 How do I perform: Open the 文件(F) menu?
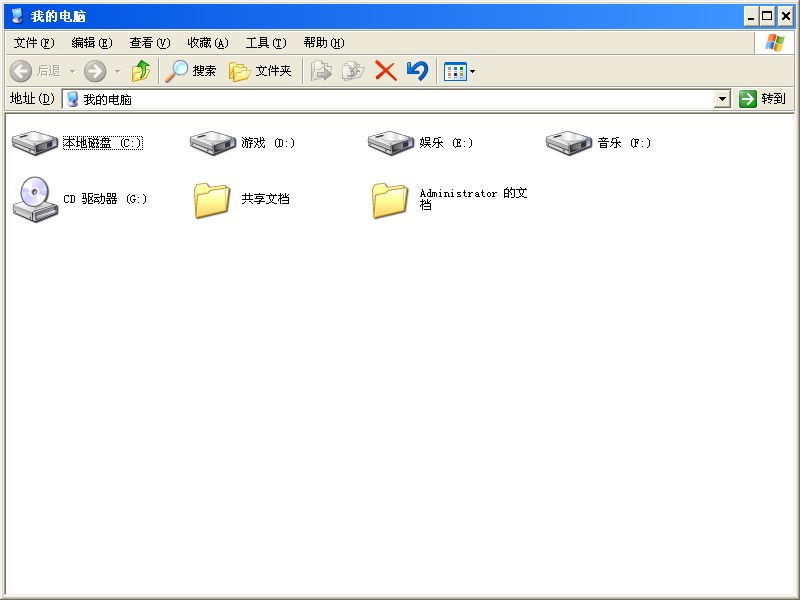(34, 43)
